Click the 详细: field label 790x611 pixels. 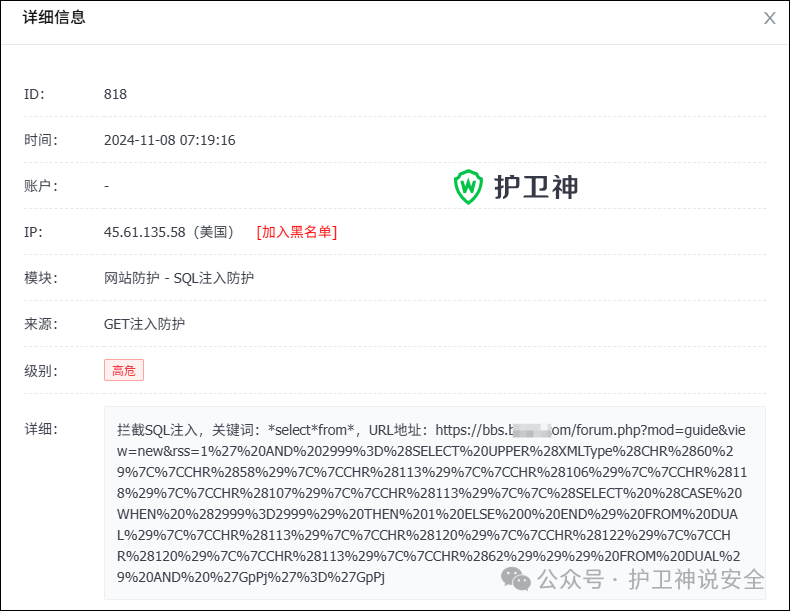[41, 429]
